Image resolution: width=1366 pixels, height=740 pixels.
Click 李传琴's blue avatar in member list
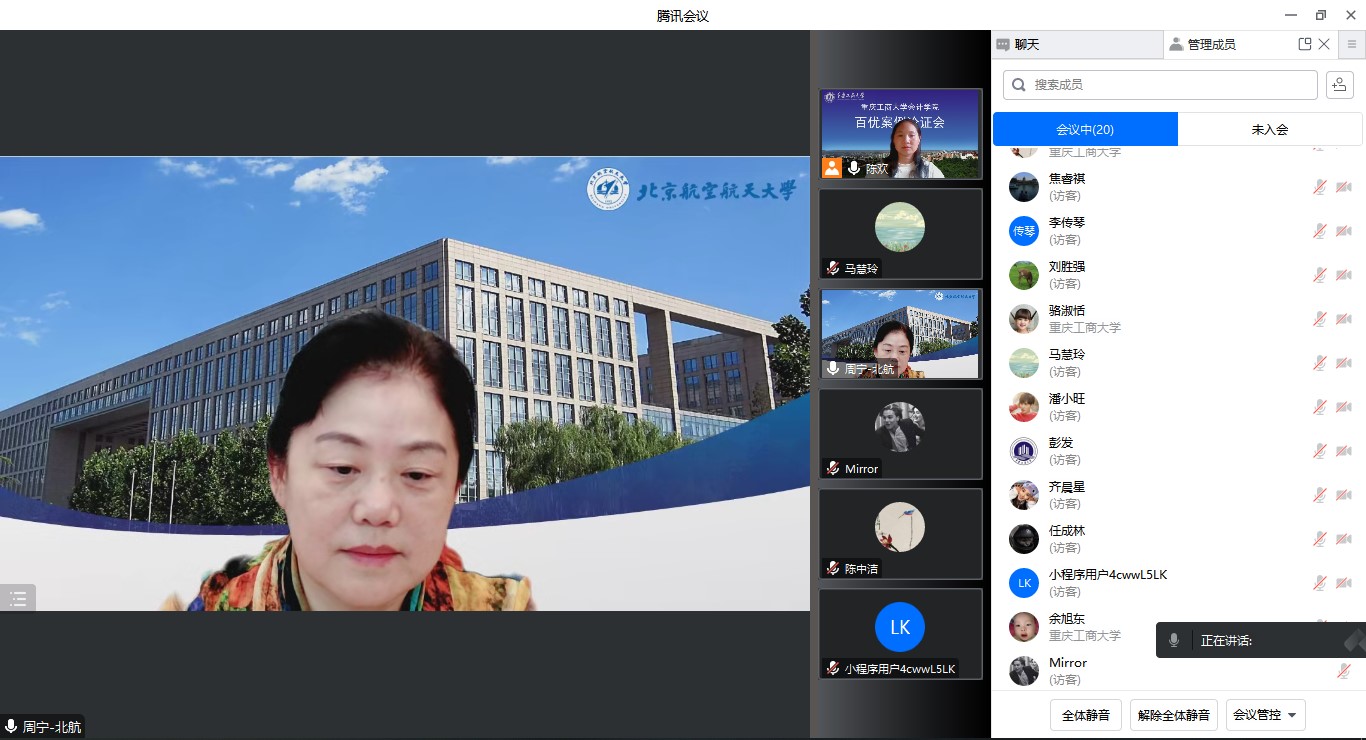1023,231
